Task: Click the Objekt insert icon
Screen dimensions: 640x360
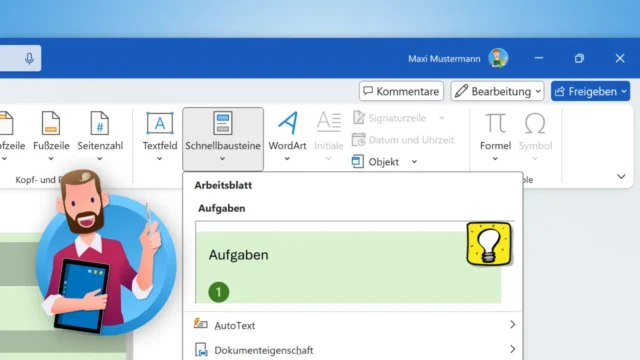Action: (x=358, y=161)
